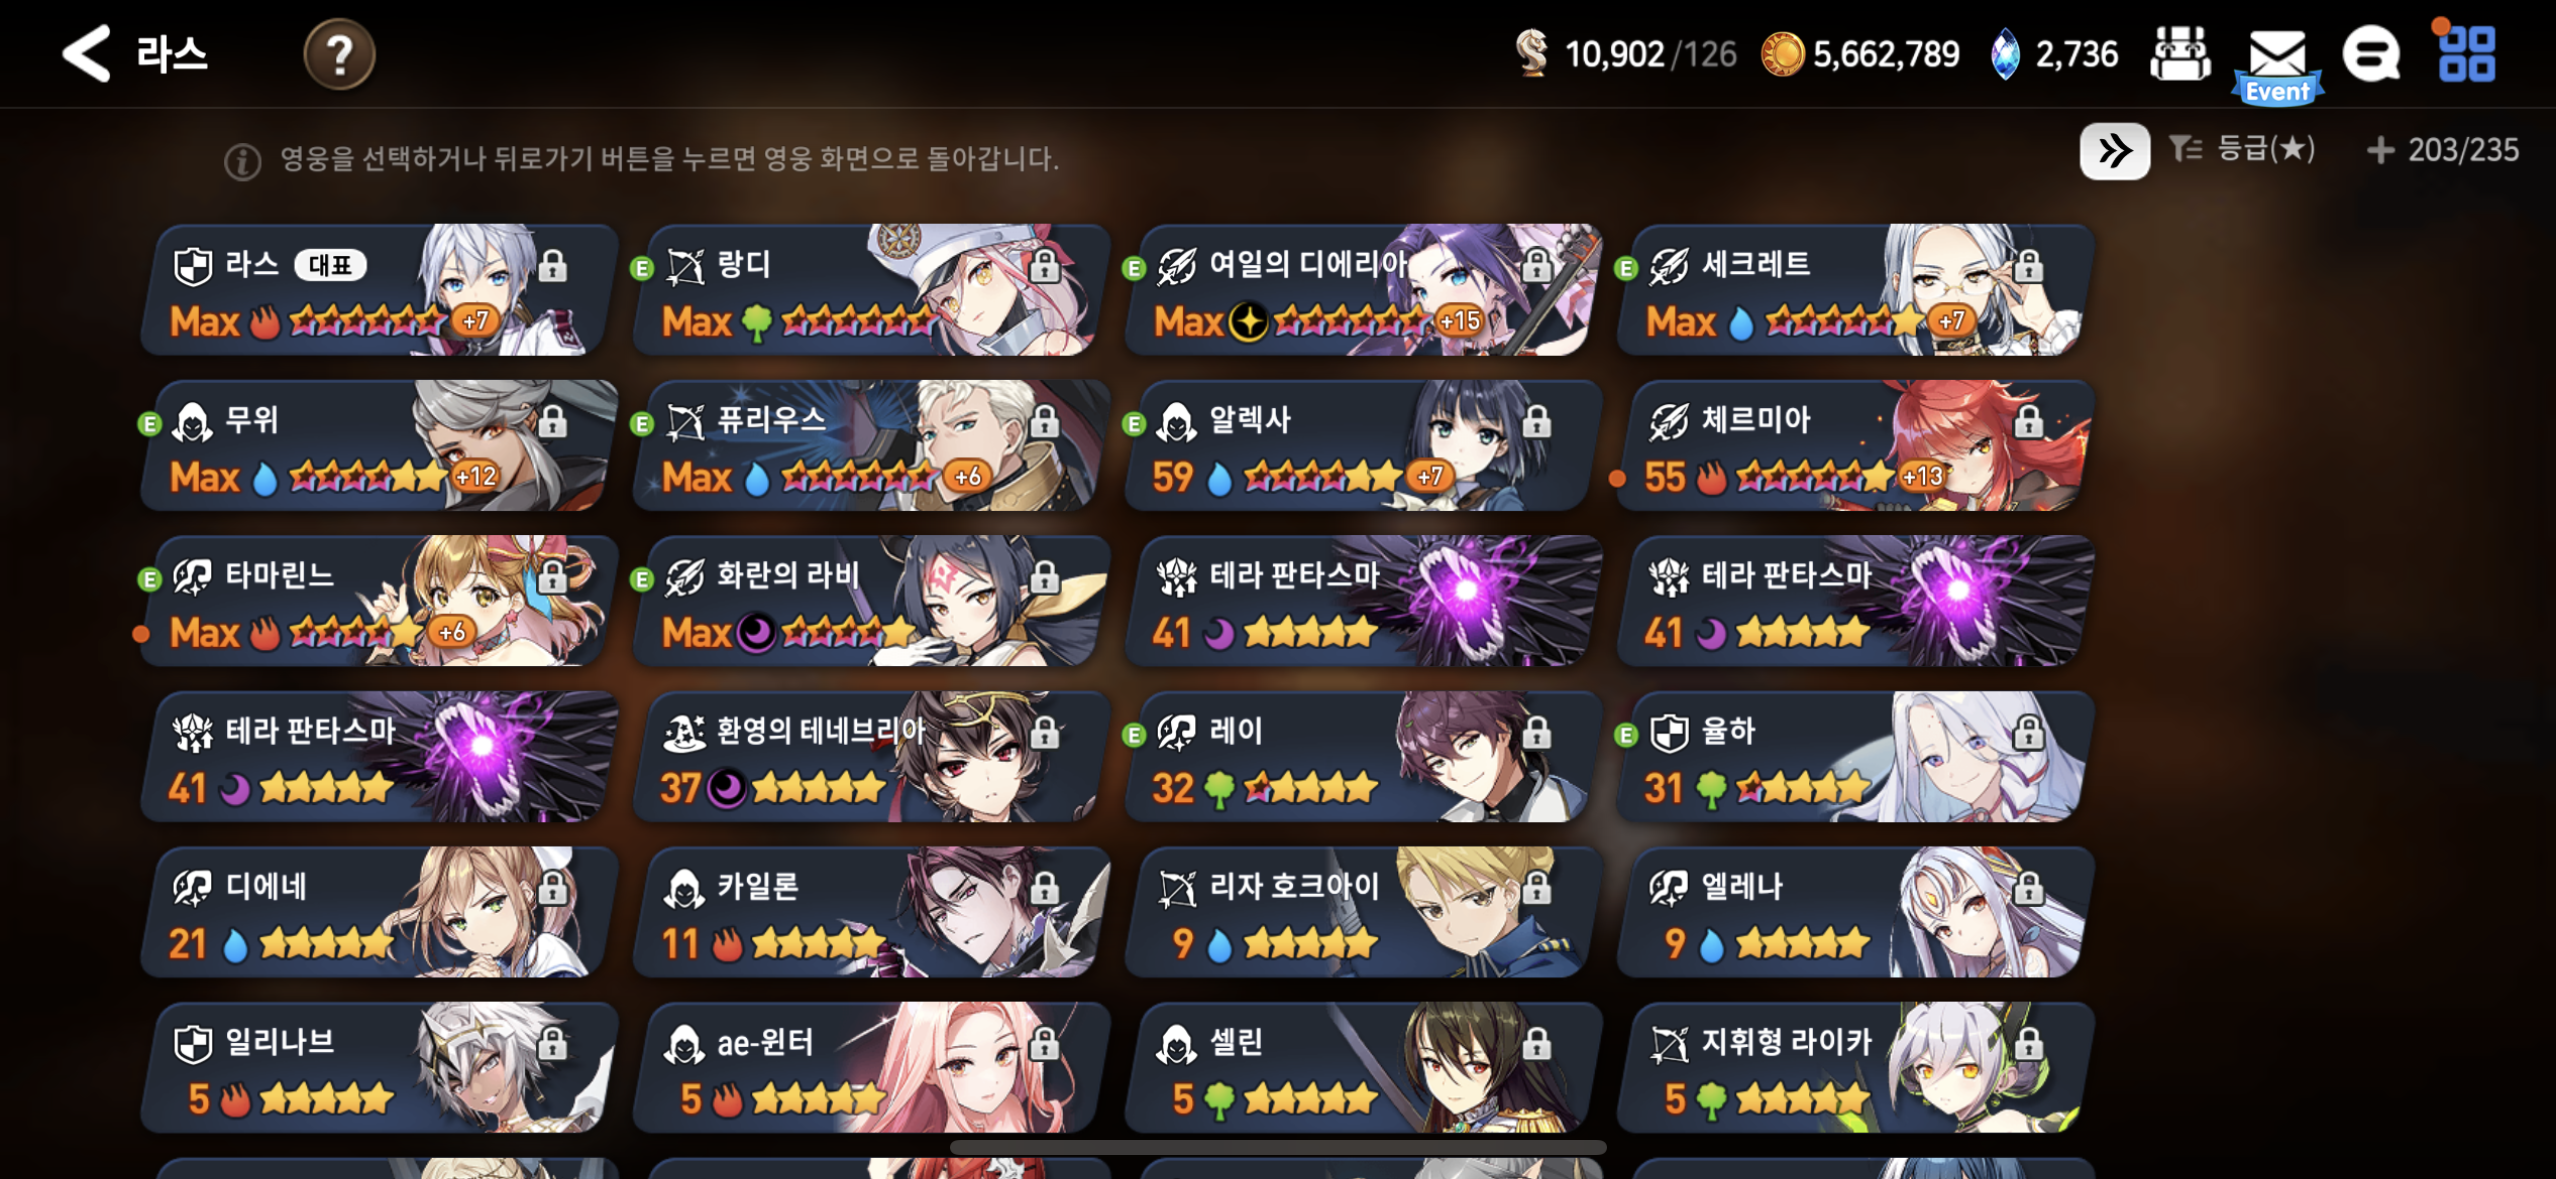Toggle the lock on 세크레트
Viewport: 2556px width, 1179px height.
coord(2028,265)
